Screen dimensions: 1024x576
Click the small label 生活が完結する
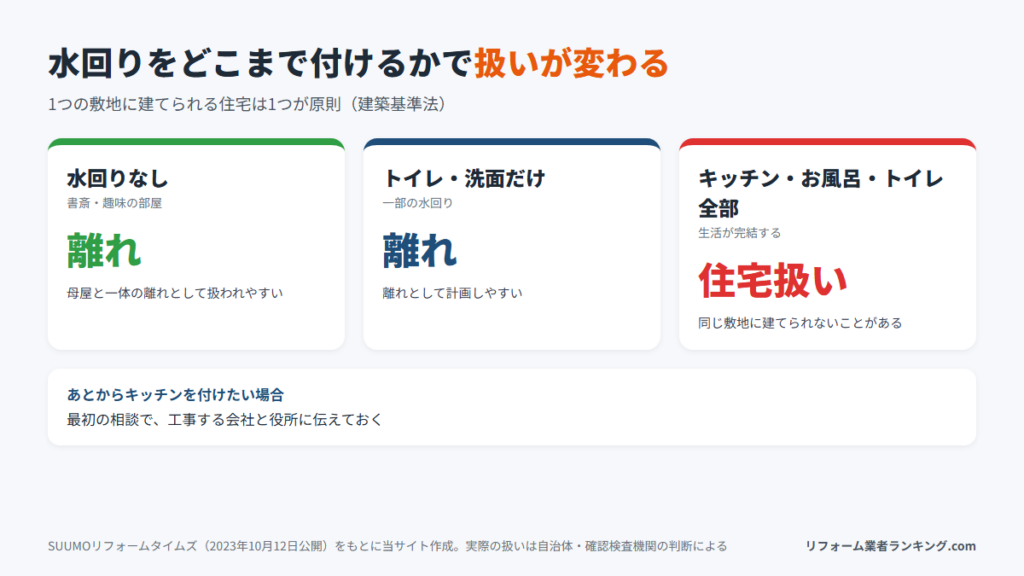740,233
